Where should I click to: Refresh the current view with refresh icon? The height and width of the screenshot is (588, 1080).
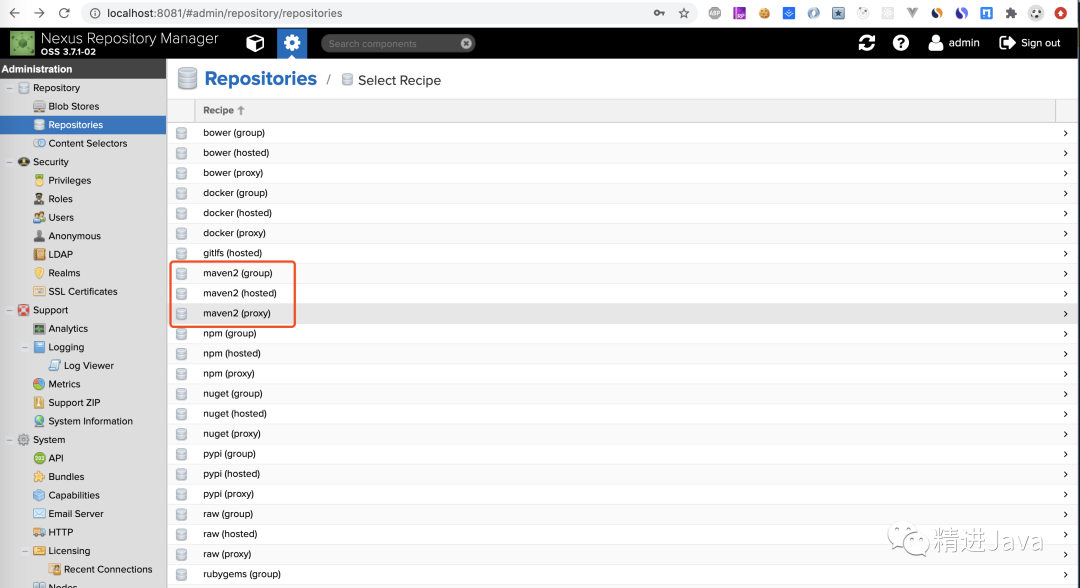point(866,43)
